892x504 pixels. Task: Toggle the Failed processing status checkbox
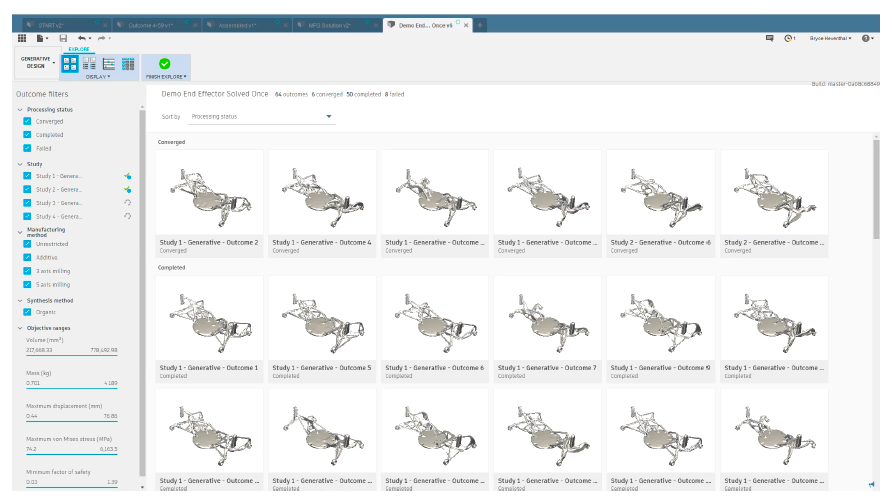pos(28,148)
